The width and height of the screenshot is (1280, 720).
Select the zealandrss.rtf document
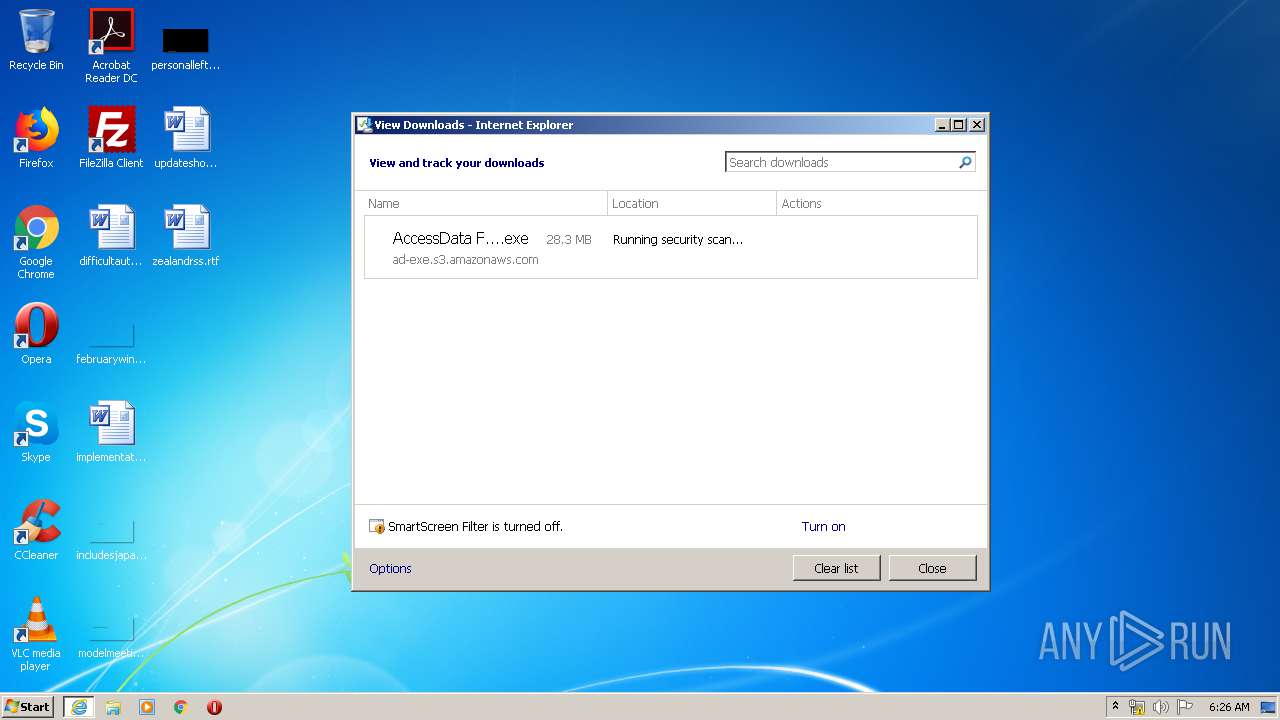point(186,237)
